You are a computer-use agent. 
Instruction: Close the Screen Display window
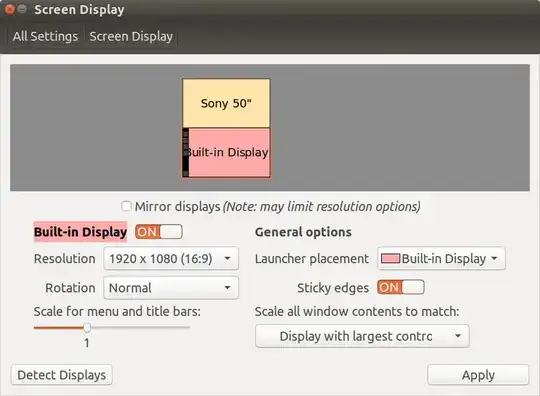[10, 9]
